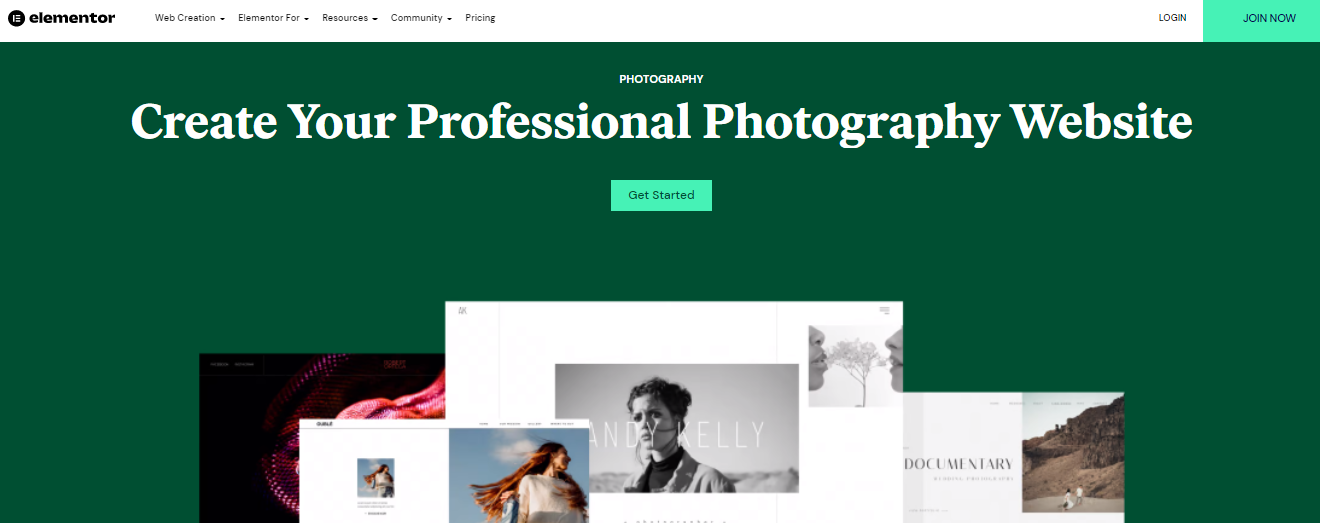Open the Andy Kelly portrait template preview

click(x=676, y=428)
